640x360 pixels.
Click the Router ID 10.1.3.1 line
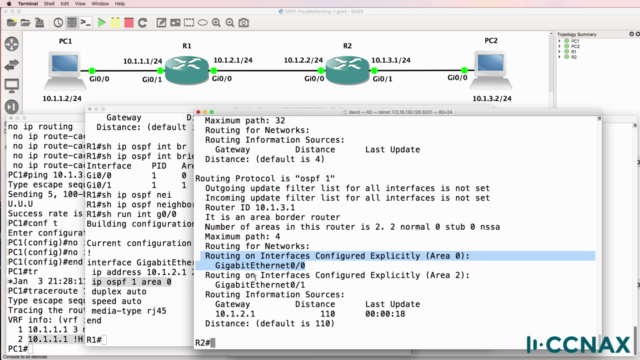(250, 207)
